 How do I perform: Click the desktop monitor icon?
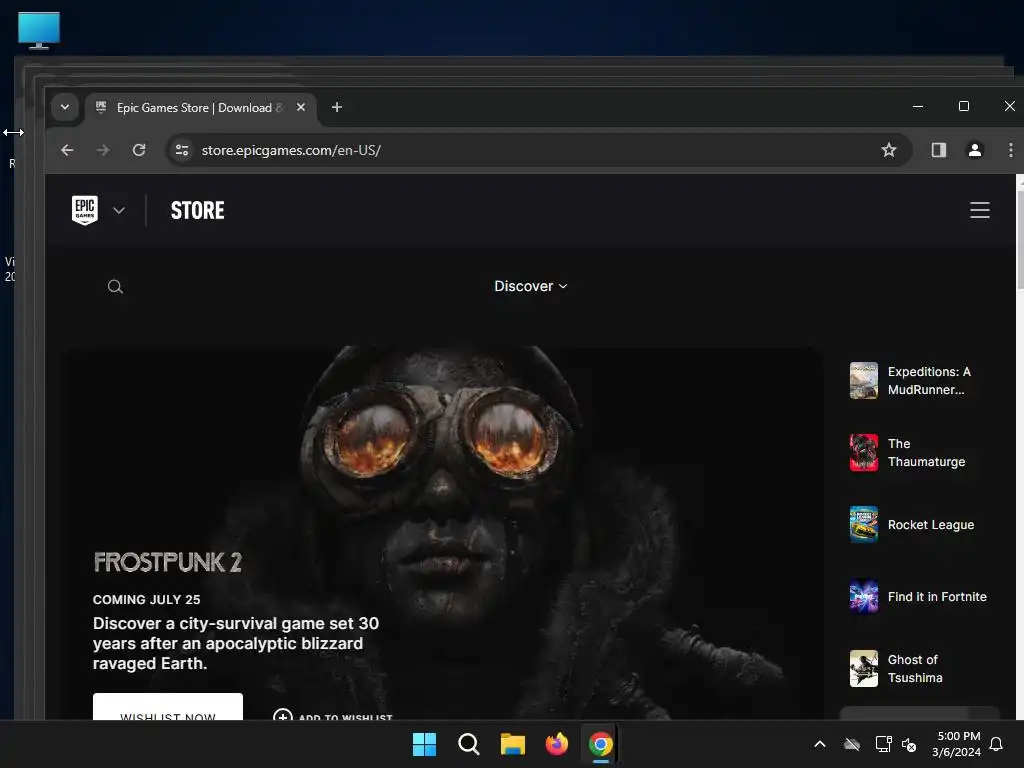pyautogui.click(x=39, y=30)
